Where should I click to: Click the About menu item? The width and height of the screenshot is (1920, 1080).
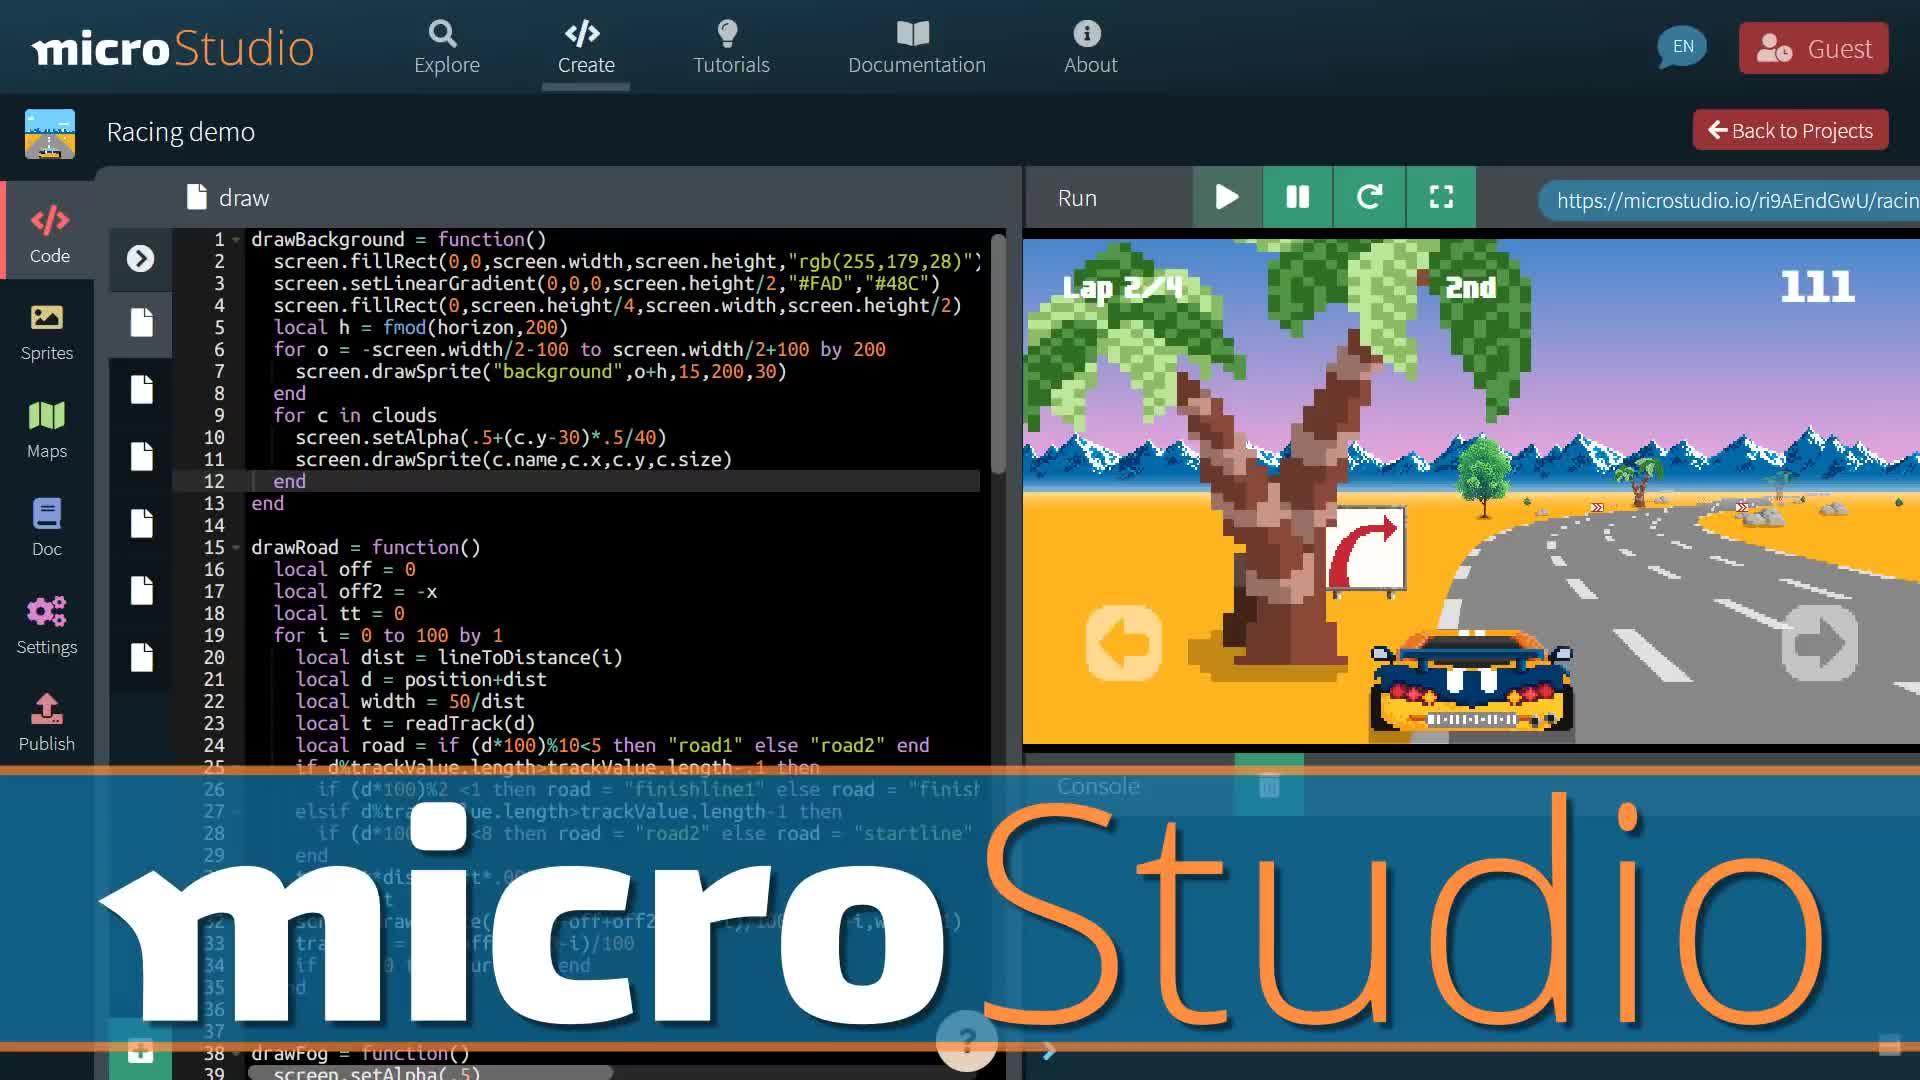click(1091, 46)
